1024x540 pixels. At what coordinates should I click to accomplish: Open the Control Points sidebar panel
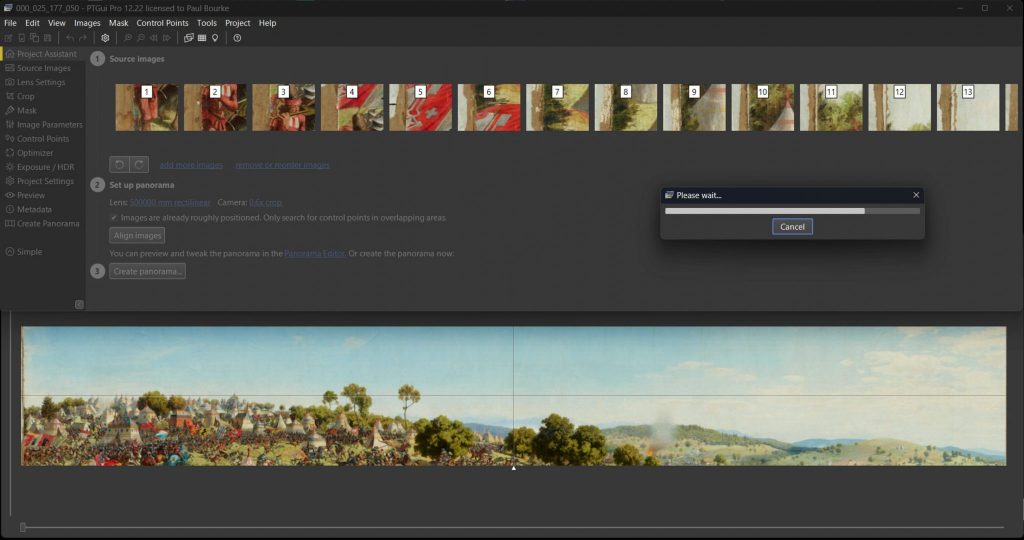(x=42, y=139)
